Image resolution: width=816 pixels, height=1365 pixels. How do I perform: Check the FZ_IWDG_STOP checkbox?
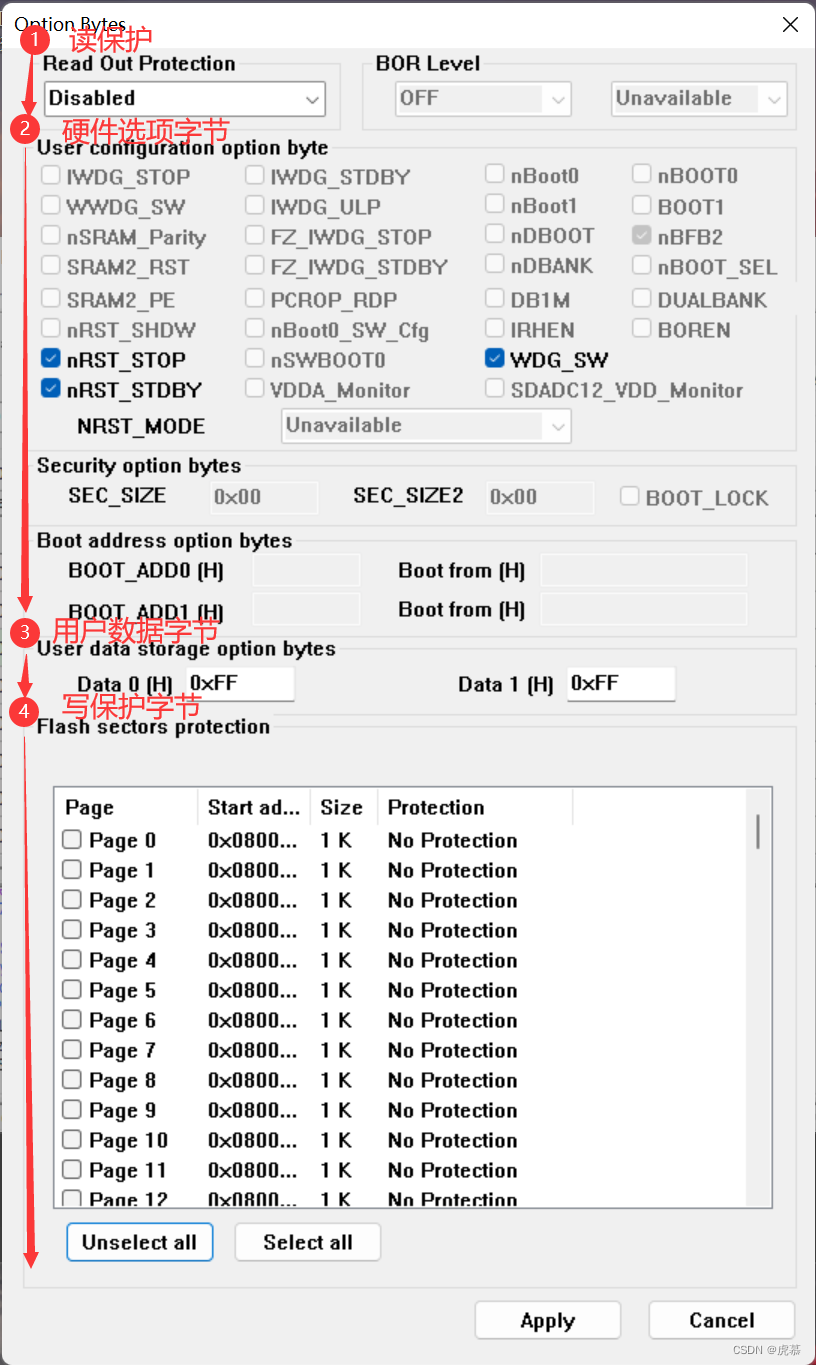(x=254, y=235)
